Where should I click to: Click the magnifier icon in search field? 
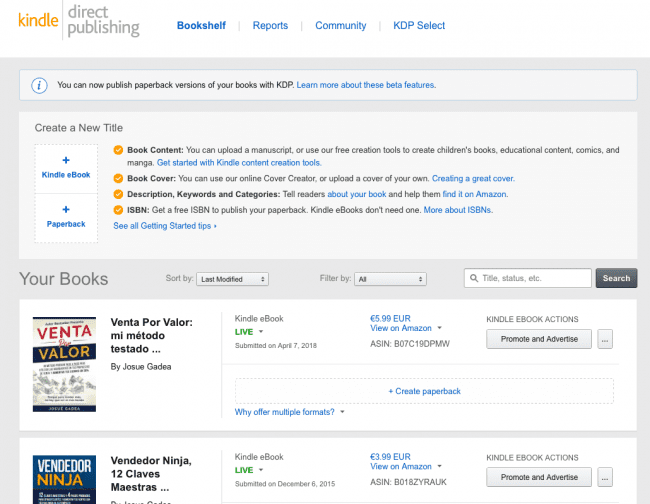[x=474, y=278]
